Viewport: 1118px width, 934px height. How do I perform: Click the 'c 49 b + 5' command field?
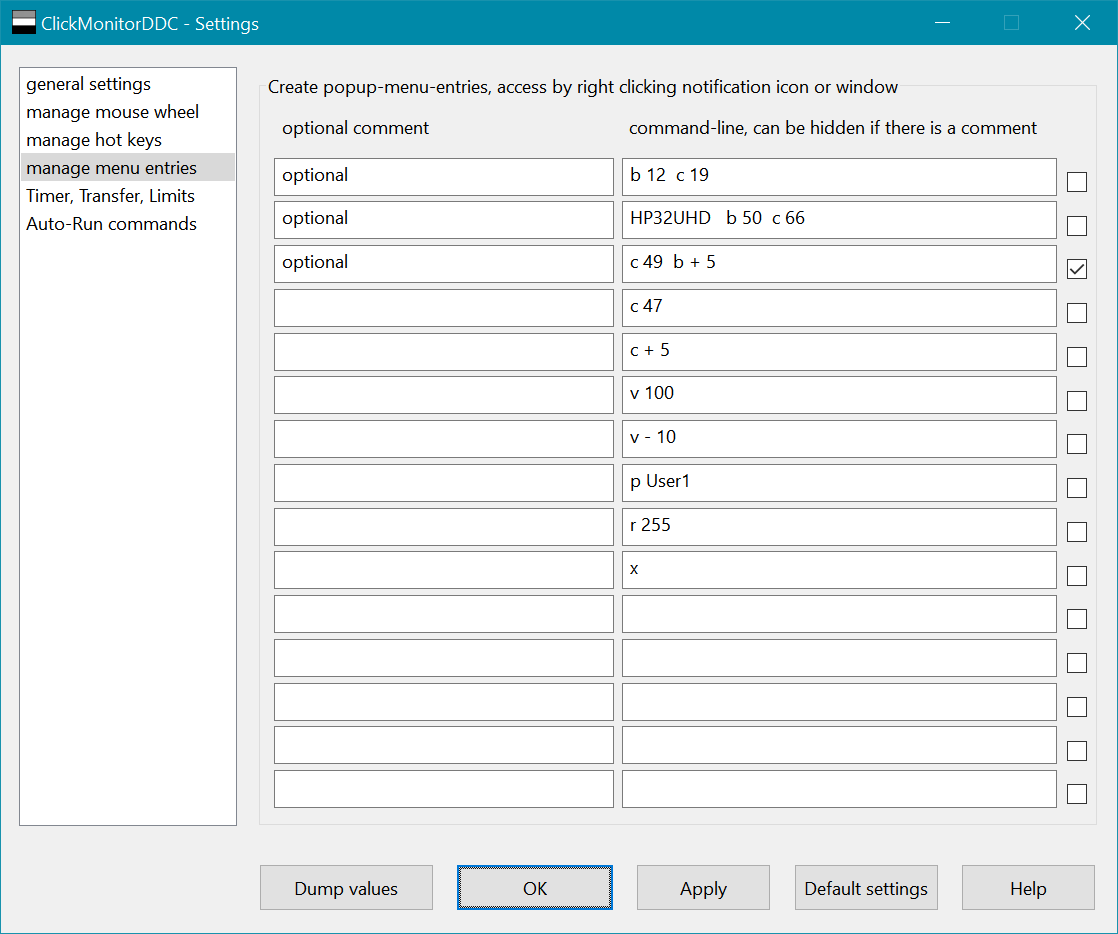pyautogui.click(x=839, y=264)
